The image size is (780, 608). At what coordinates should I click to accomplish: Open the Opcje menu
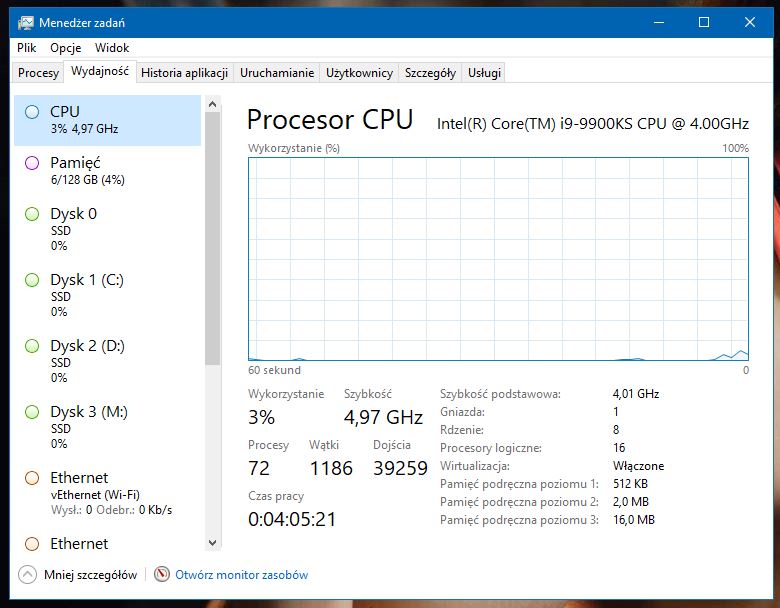click(x=66, y=48)
